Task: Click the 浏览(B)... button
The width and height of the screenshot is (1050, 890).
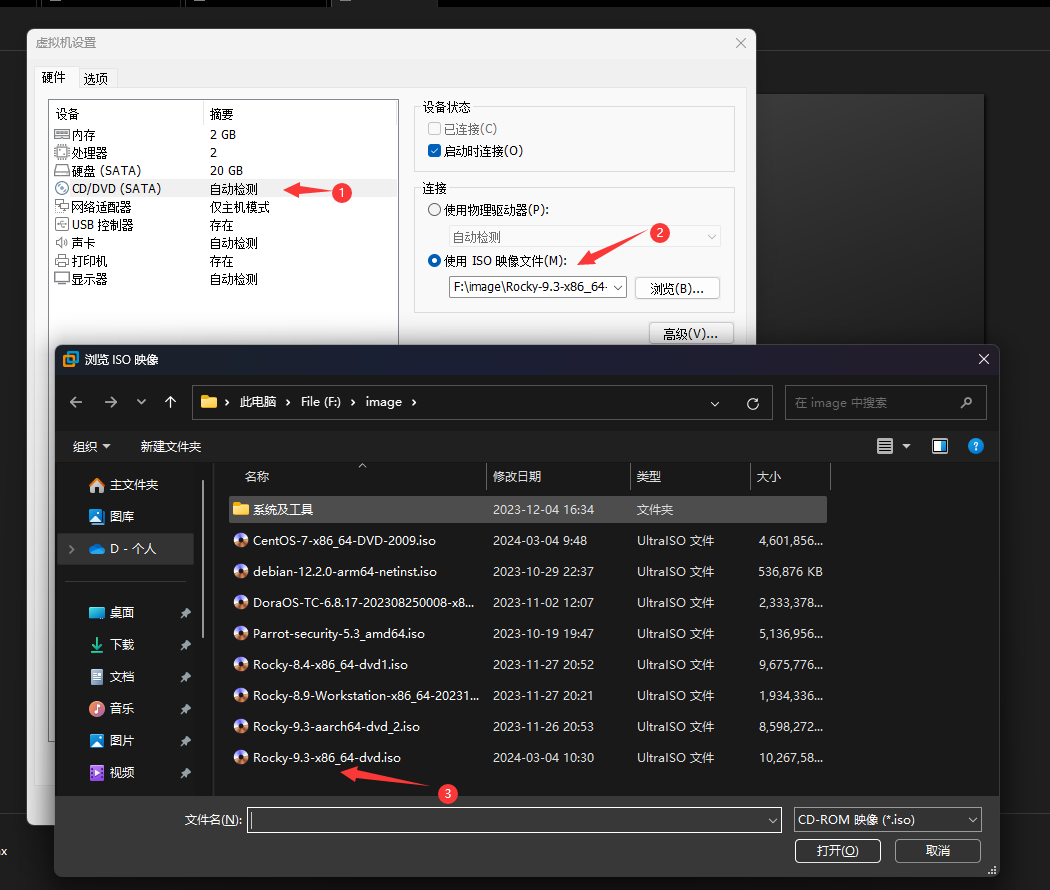Action: click(x=677, y=288)
